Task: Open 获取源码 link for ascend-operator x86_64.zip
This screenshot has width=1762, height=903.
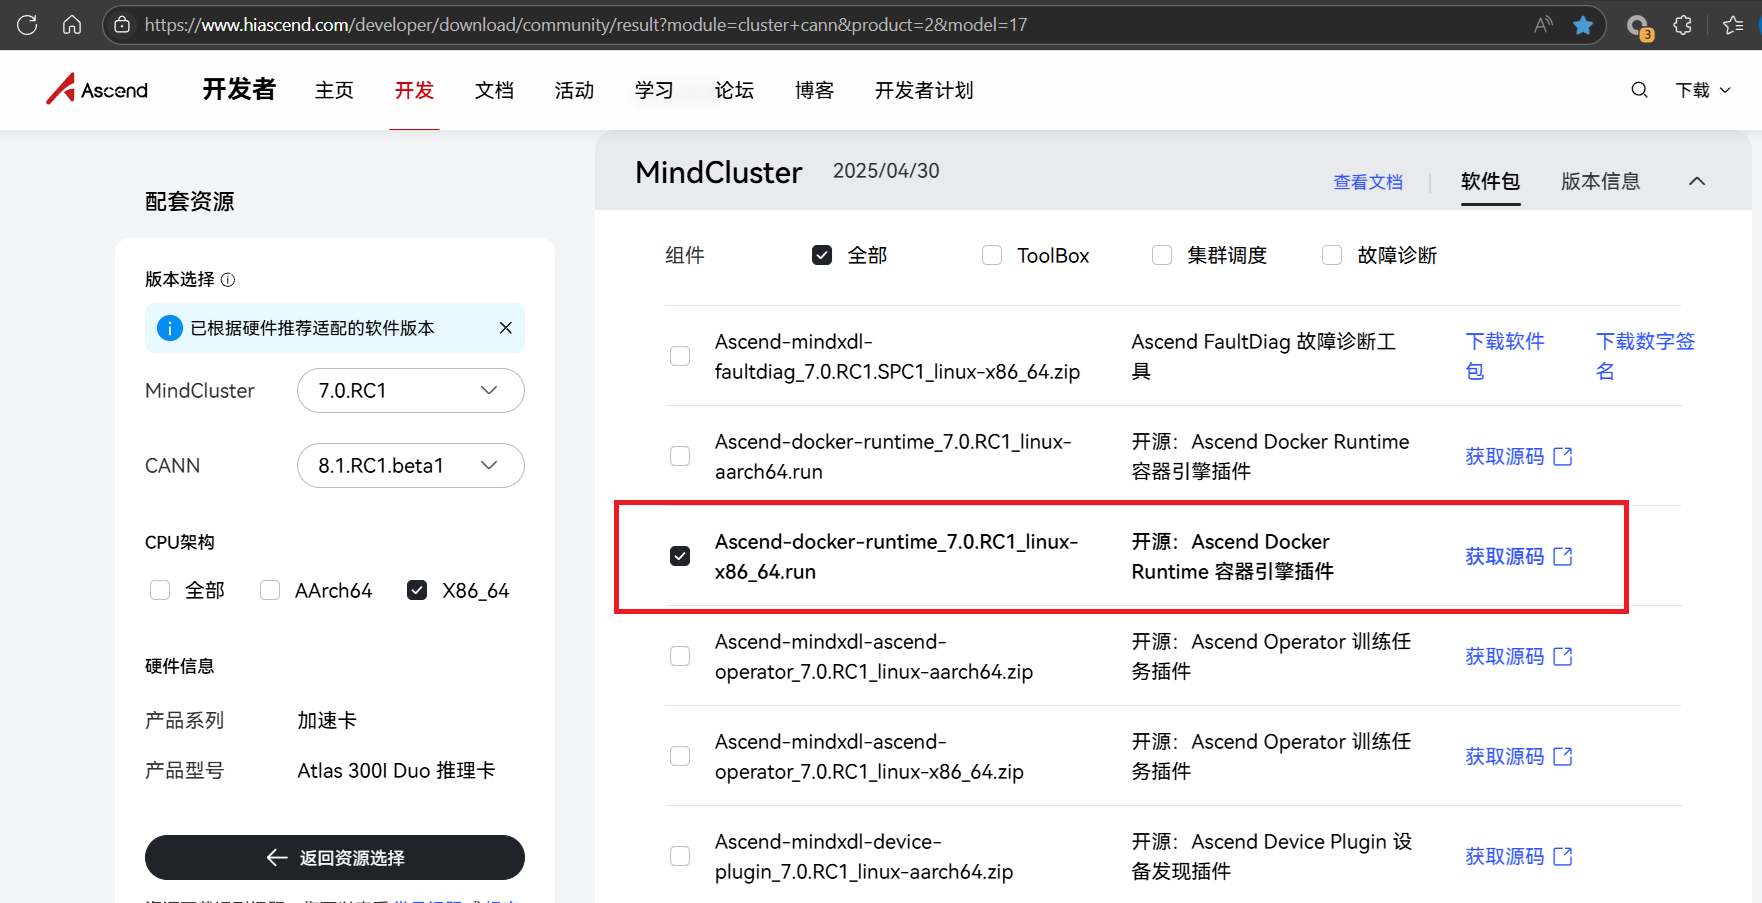Action: [x=1518, y=757]
